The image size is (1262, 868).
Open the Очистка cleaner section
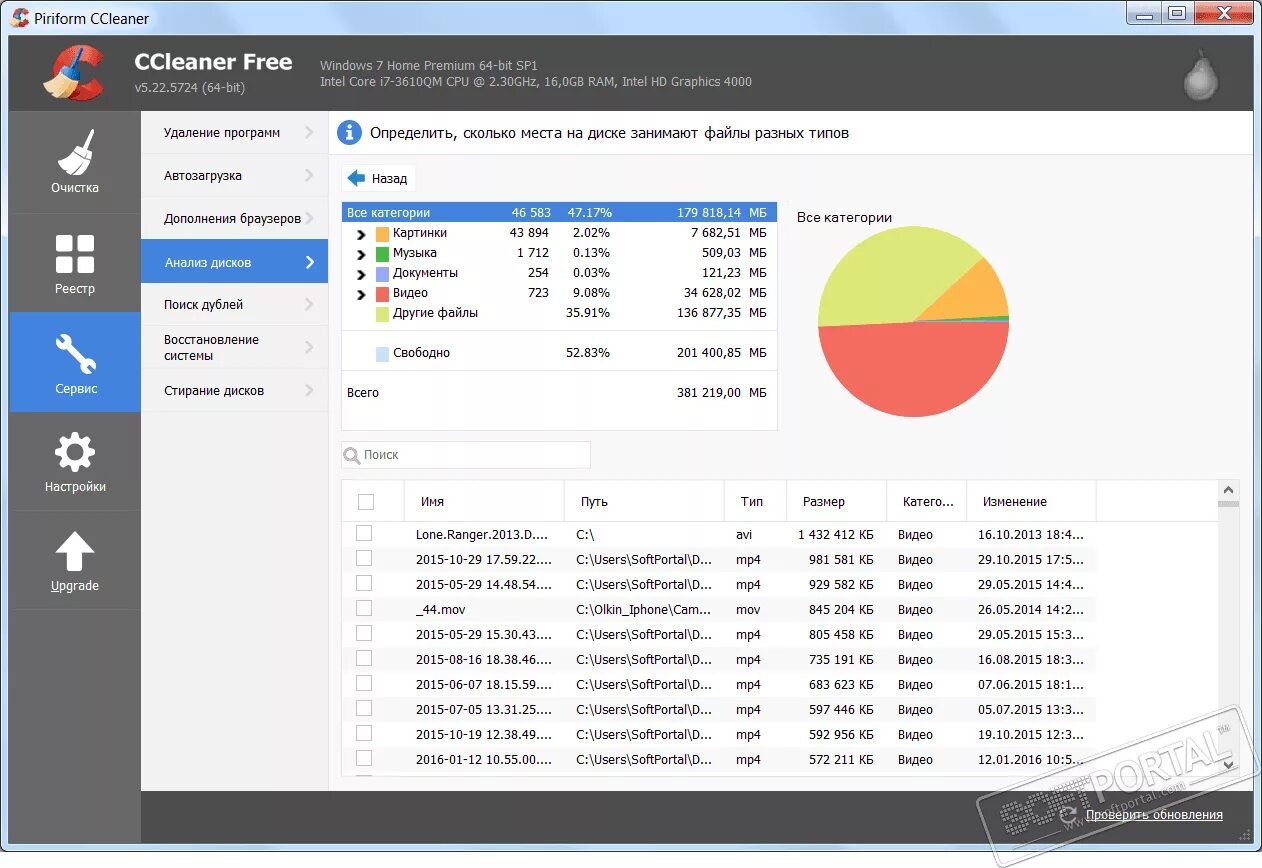[75, 162]
